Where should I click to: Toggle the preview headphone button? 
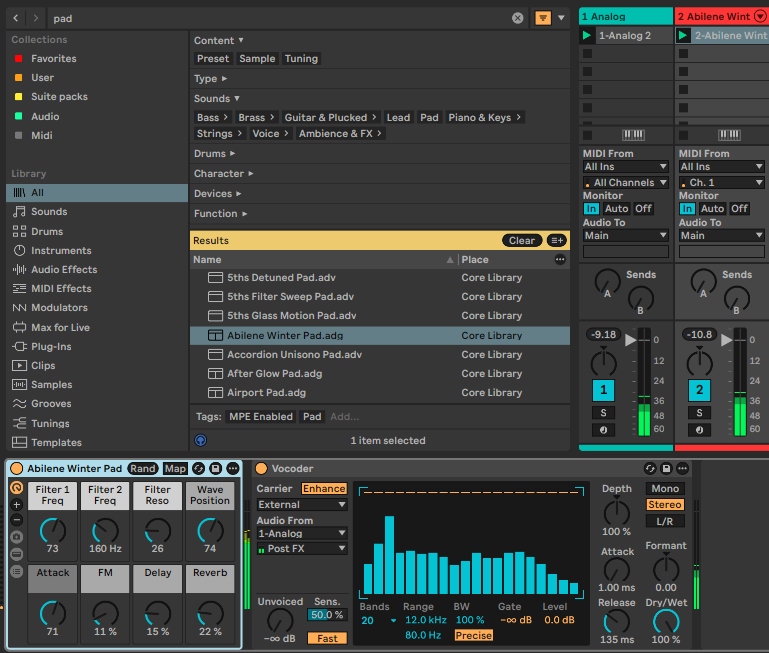tap(201, 440)
